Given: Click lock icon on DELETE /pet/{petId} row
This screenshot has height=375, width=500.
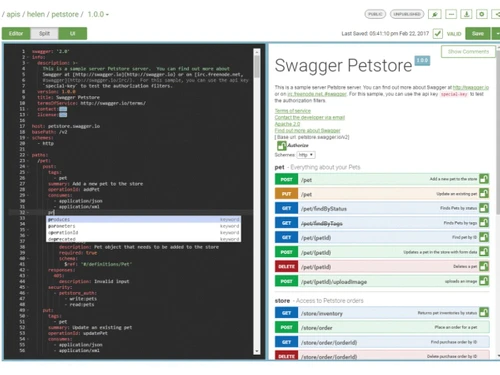Looking at the screenshot, I should point(484,266).
